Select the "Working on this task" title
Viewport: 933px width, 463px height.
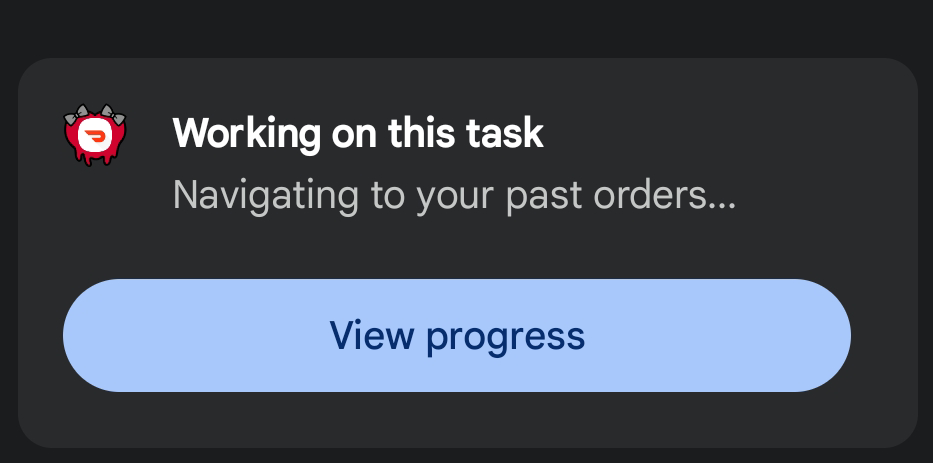(x=358, y=133)
